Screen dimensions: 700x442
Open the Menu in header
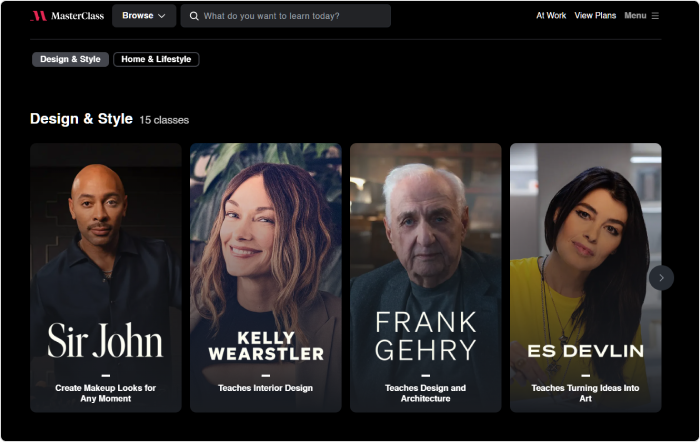click(x=635, y=16)
